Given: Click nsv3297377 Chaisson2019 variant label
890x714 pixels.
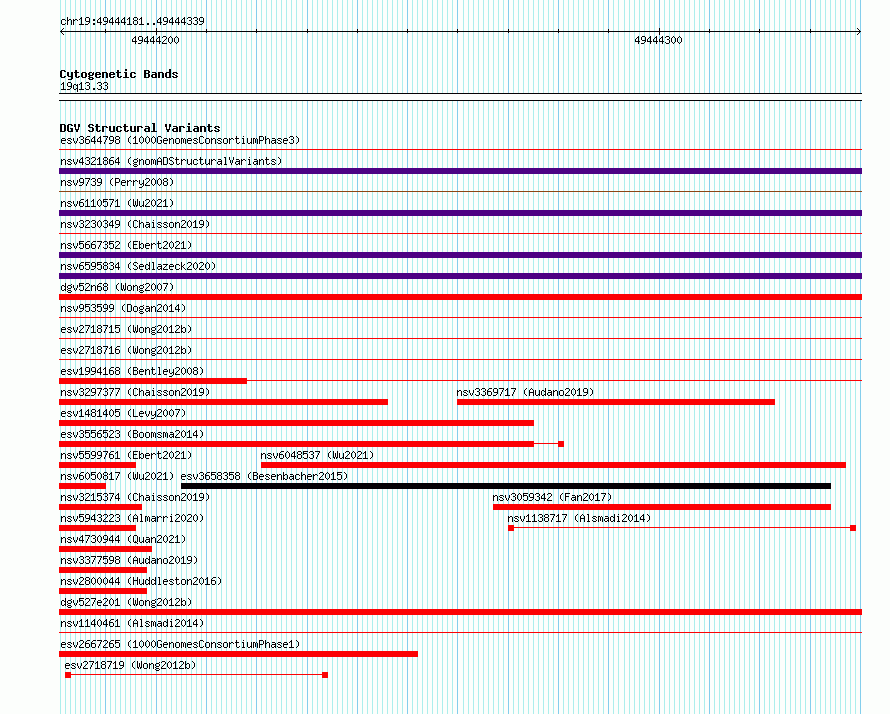Looking at the screenshot, I should 135,392.
